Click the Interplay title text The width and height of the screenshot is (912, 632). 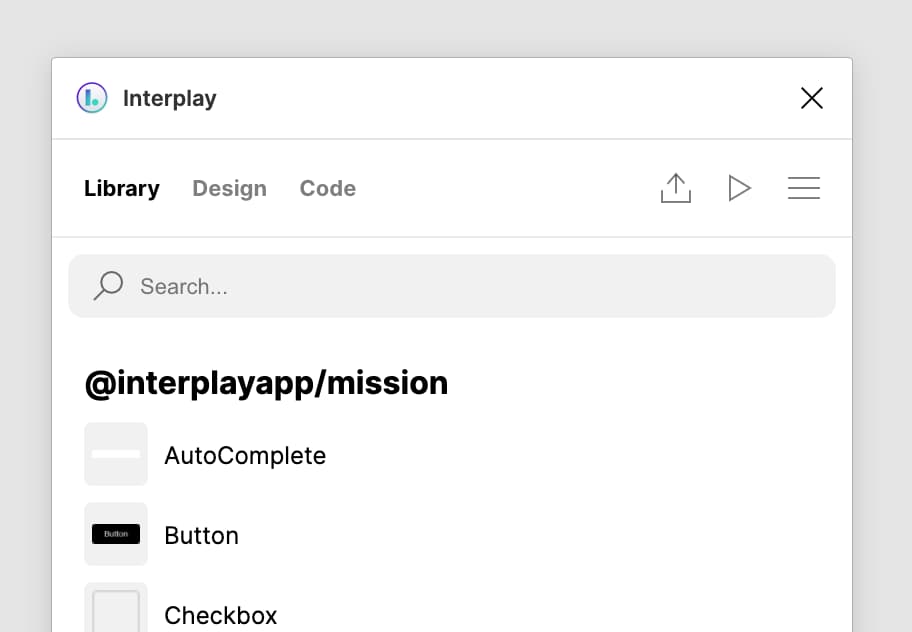169,98
